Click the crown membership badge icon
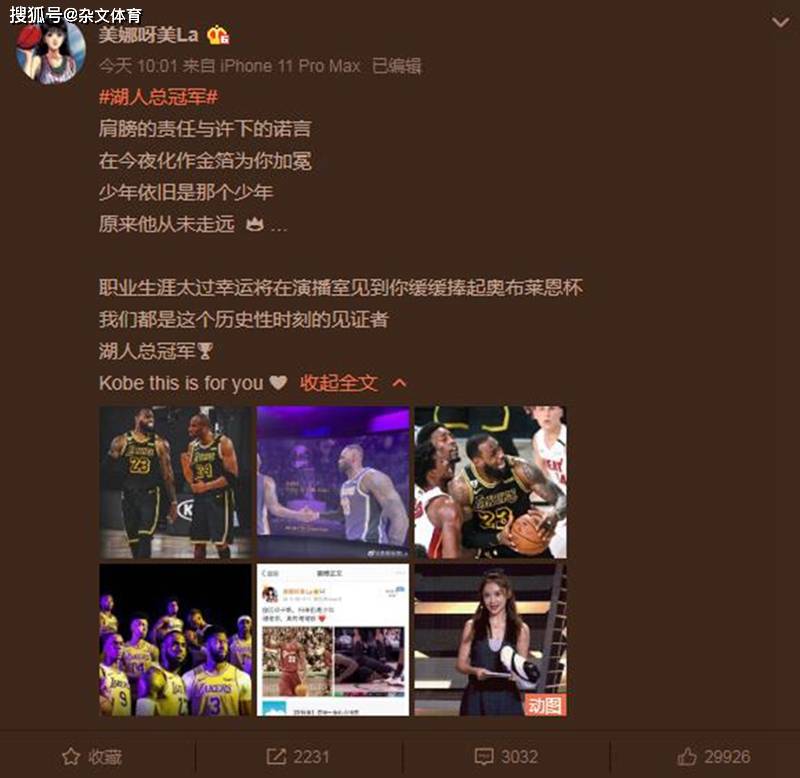 click(218, 35)
